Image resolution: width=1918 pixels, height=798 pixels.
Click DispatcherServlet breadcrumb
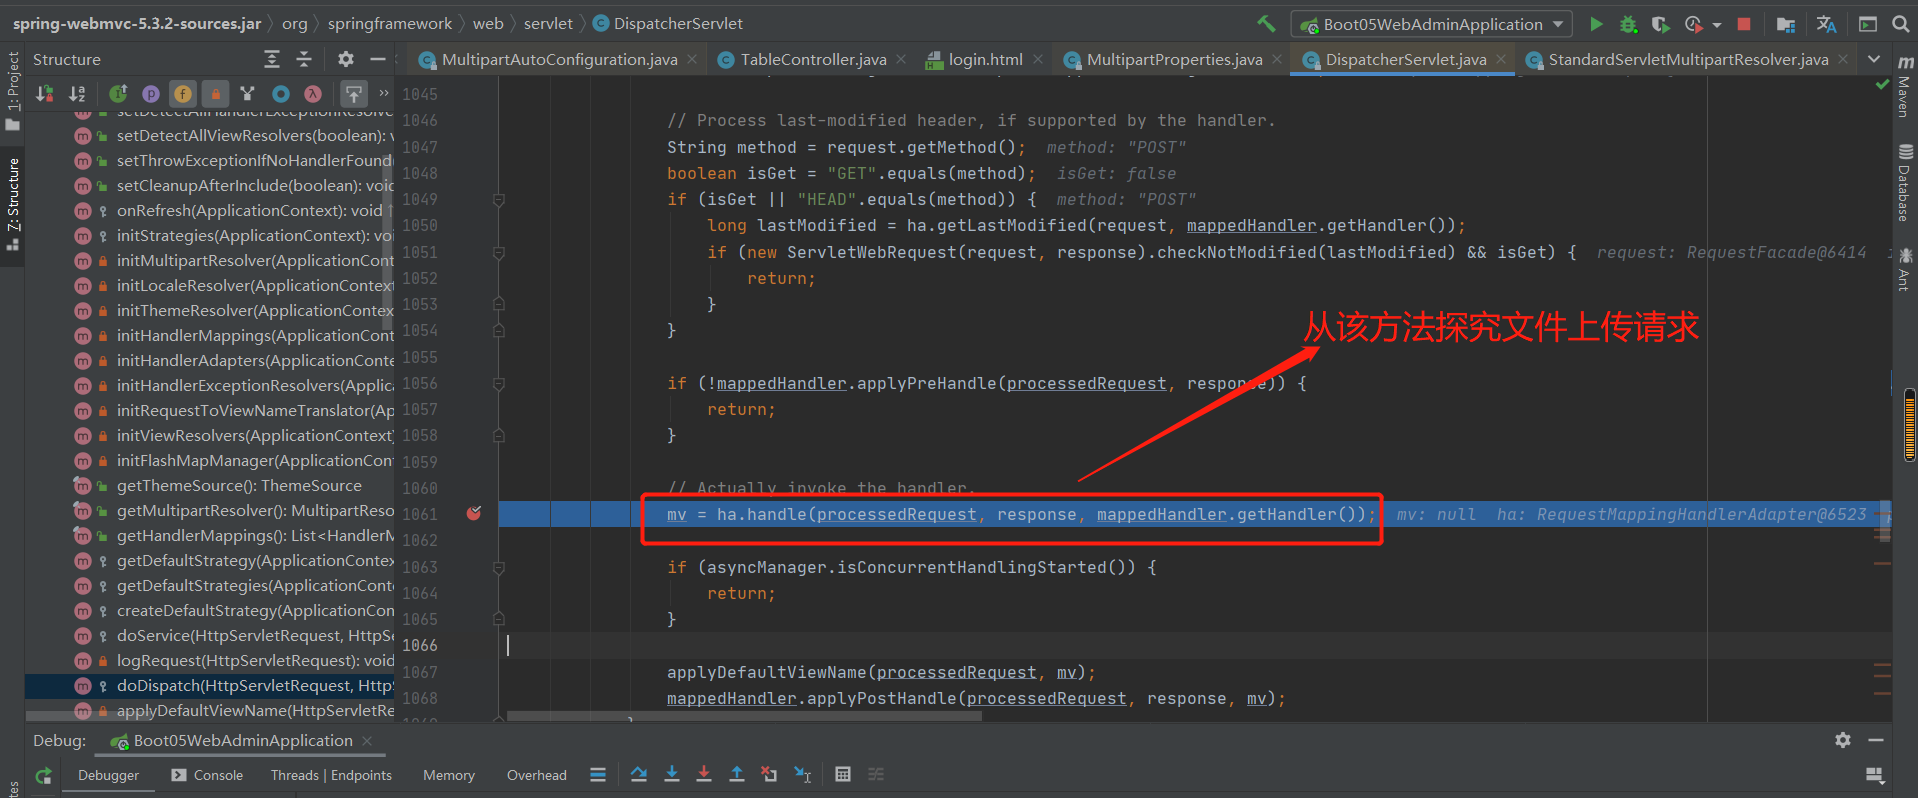pyautogui.click(x=668, y=23)
